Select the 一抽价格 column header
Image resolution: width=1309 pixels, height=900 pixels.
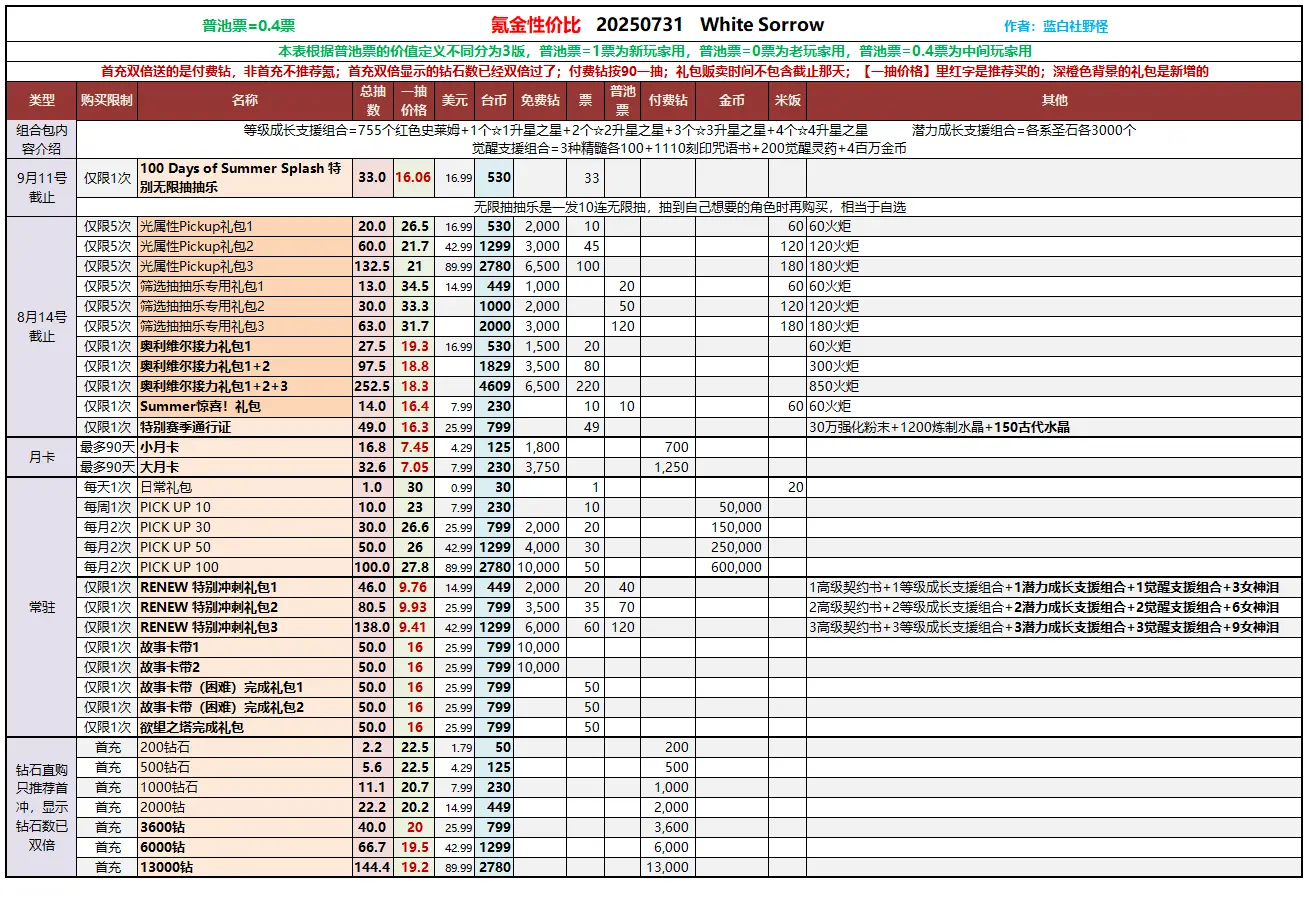(414, 100)
